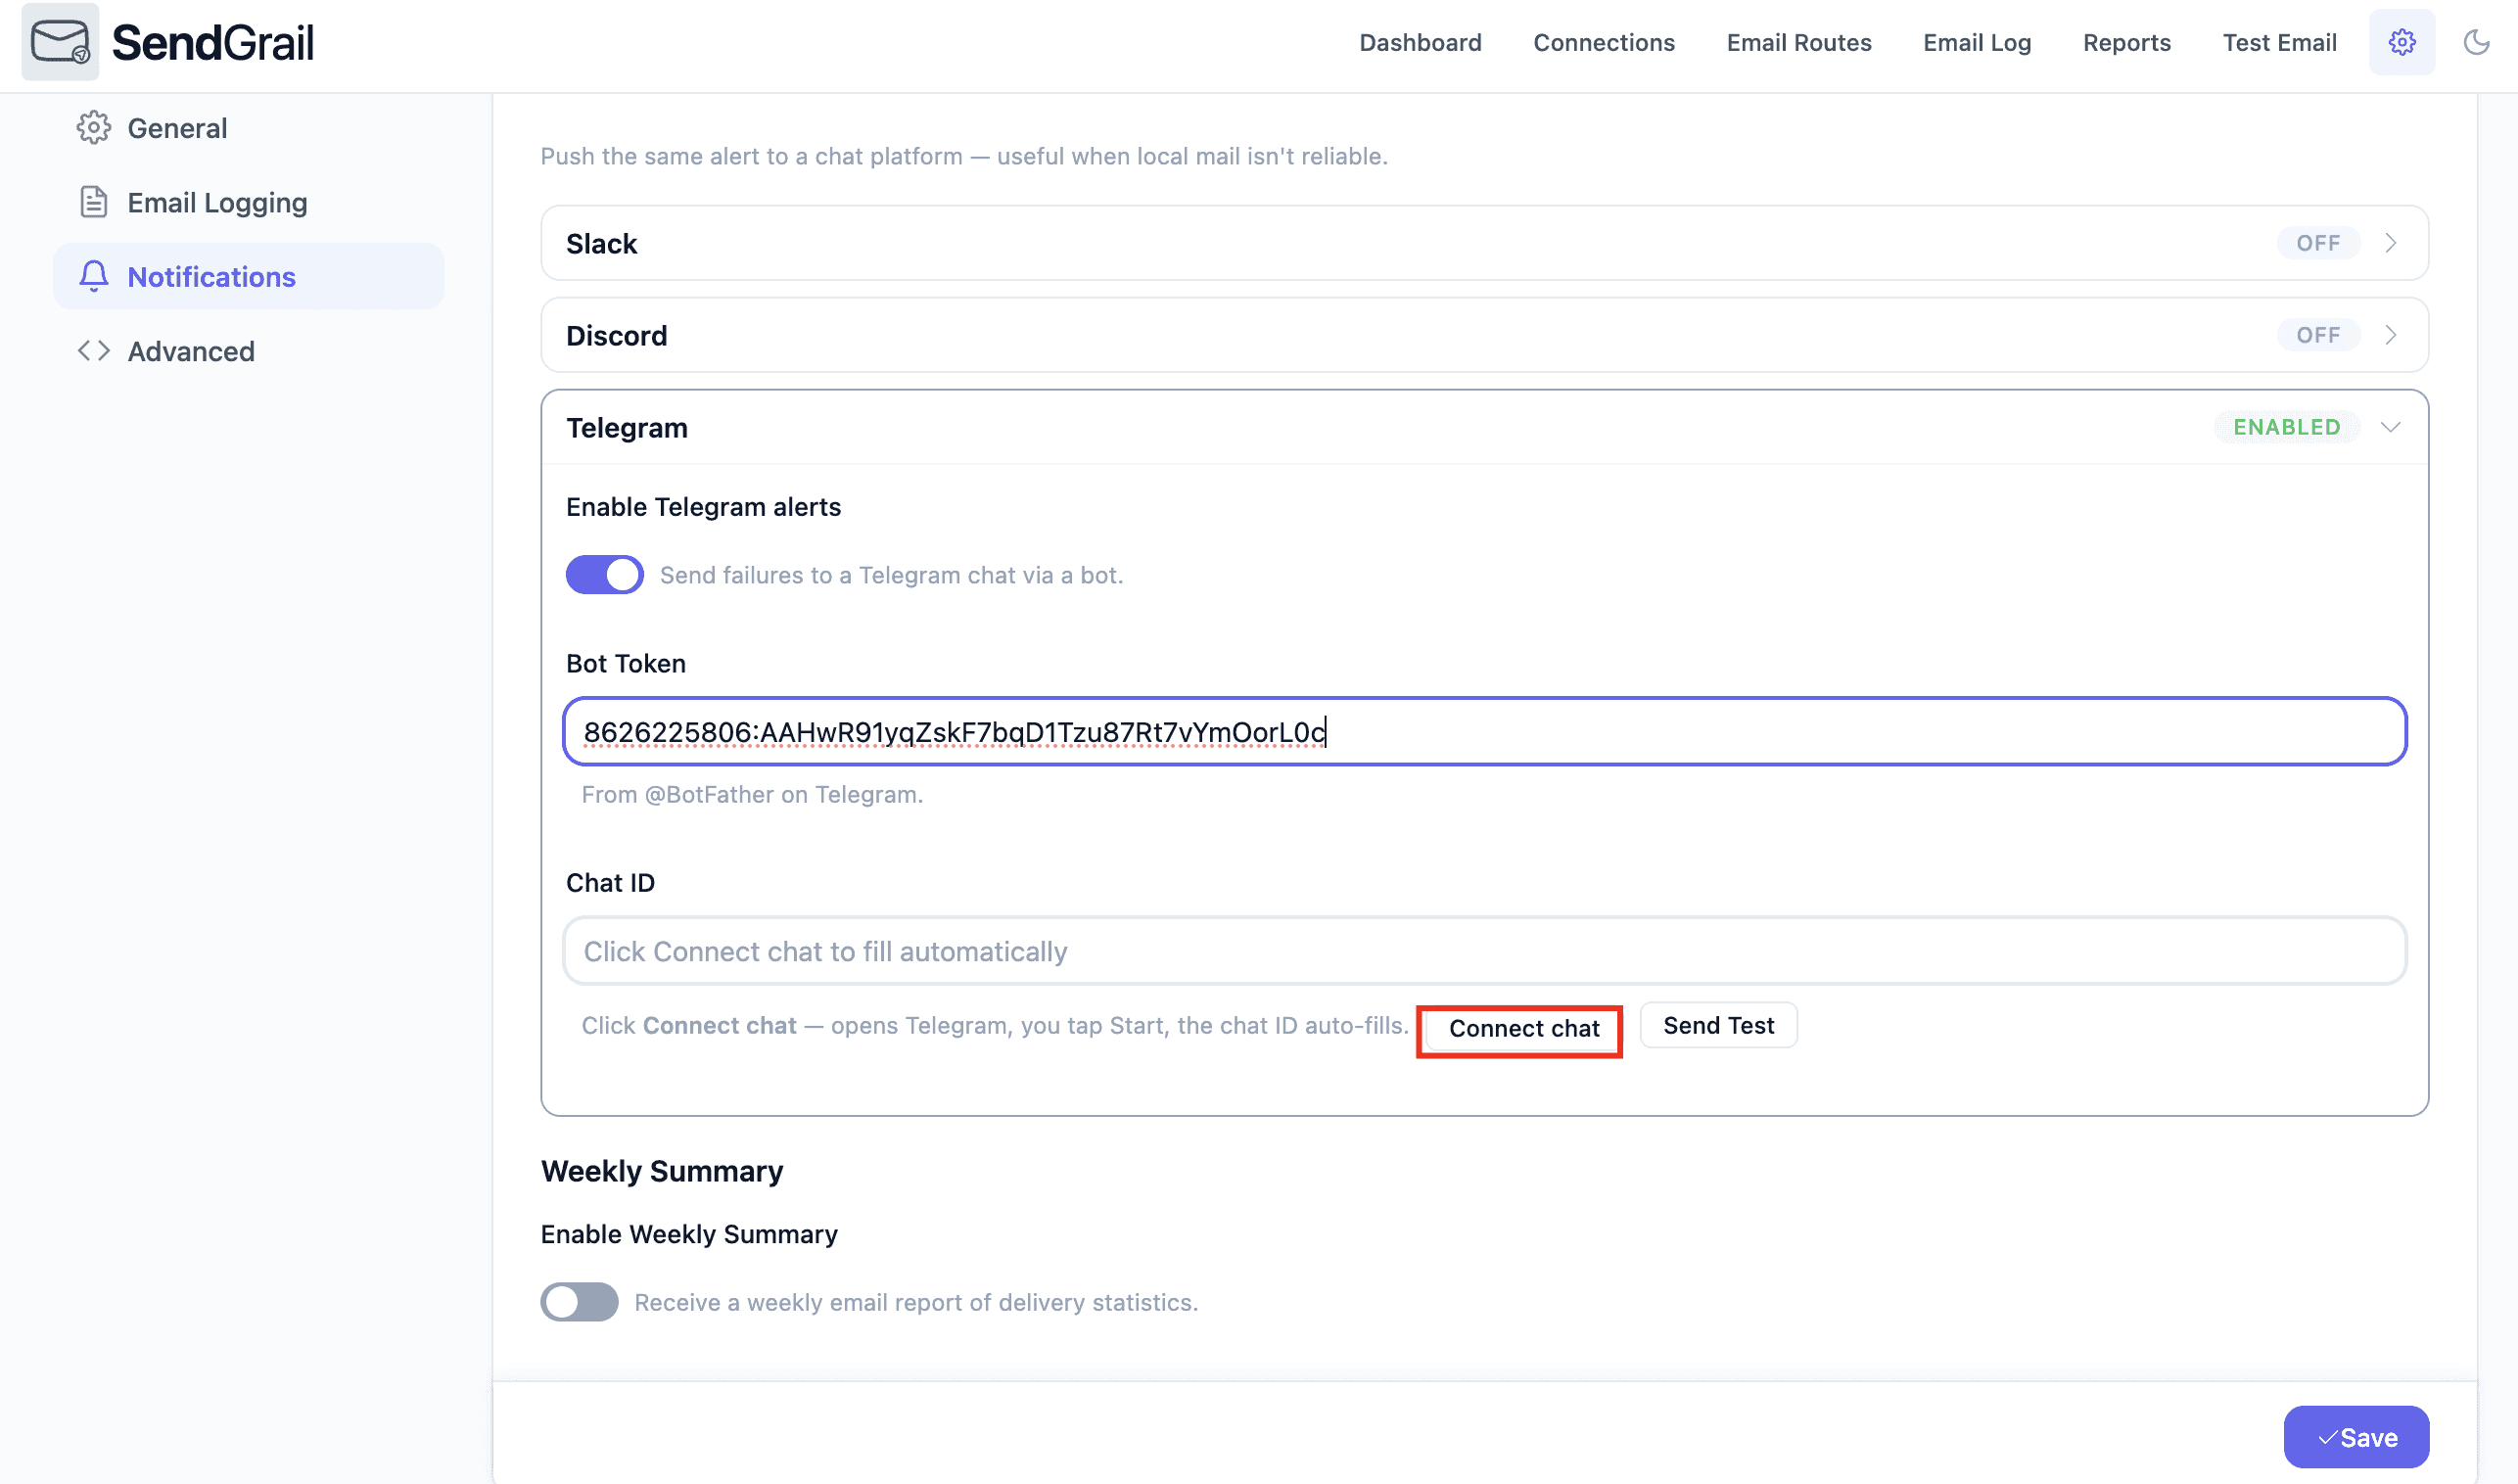This screenshot has height=1484, width=2518.
Task: Click into the Chat ID field
Action: click(x=1484, y=951)
